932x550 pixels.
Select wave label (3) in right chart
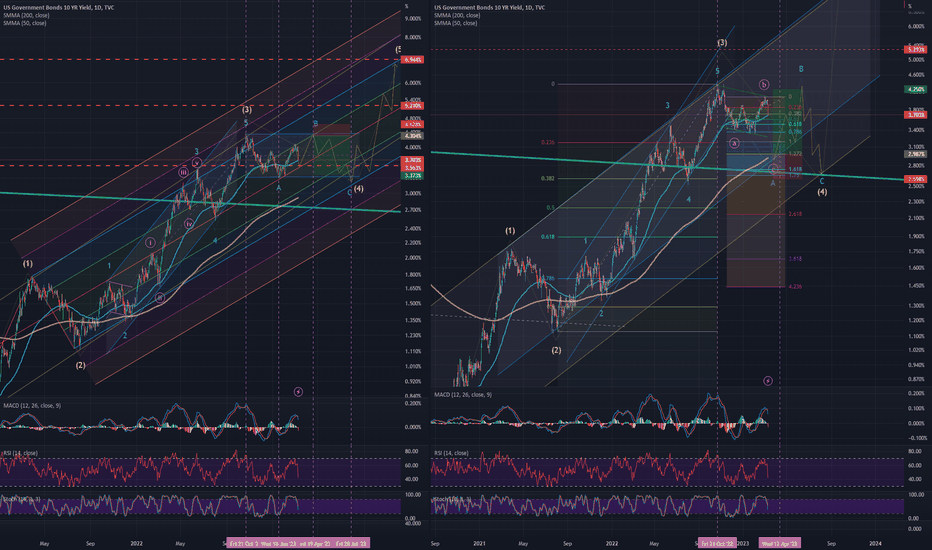(722, 43)
